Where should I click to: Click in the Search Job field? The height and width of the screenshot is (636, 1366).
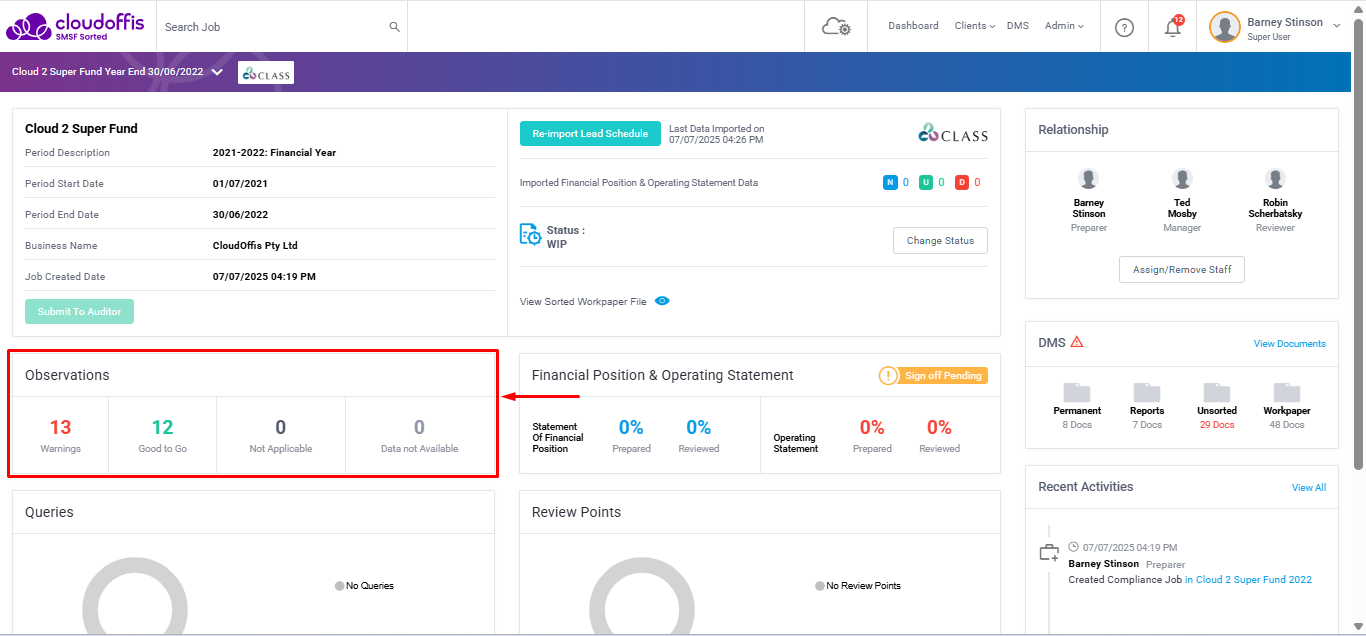273,27
